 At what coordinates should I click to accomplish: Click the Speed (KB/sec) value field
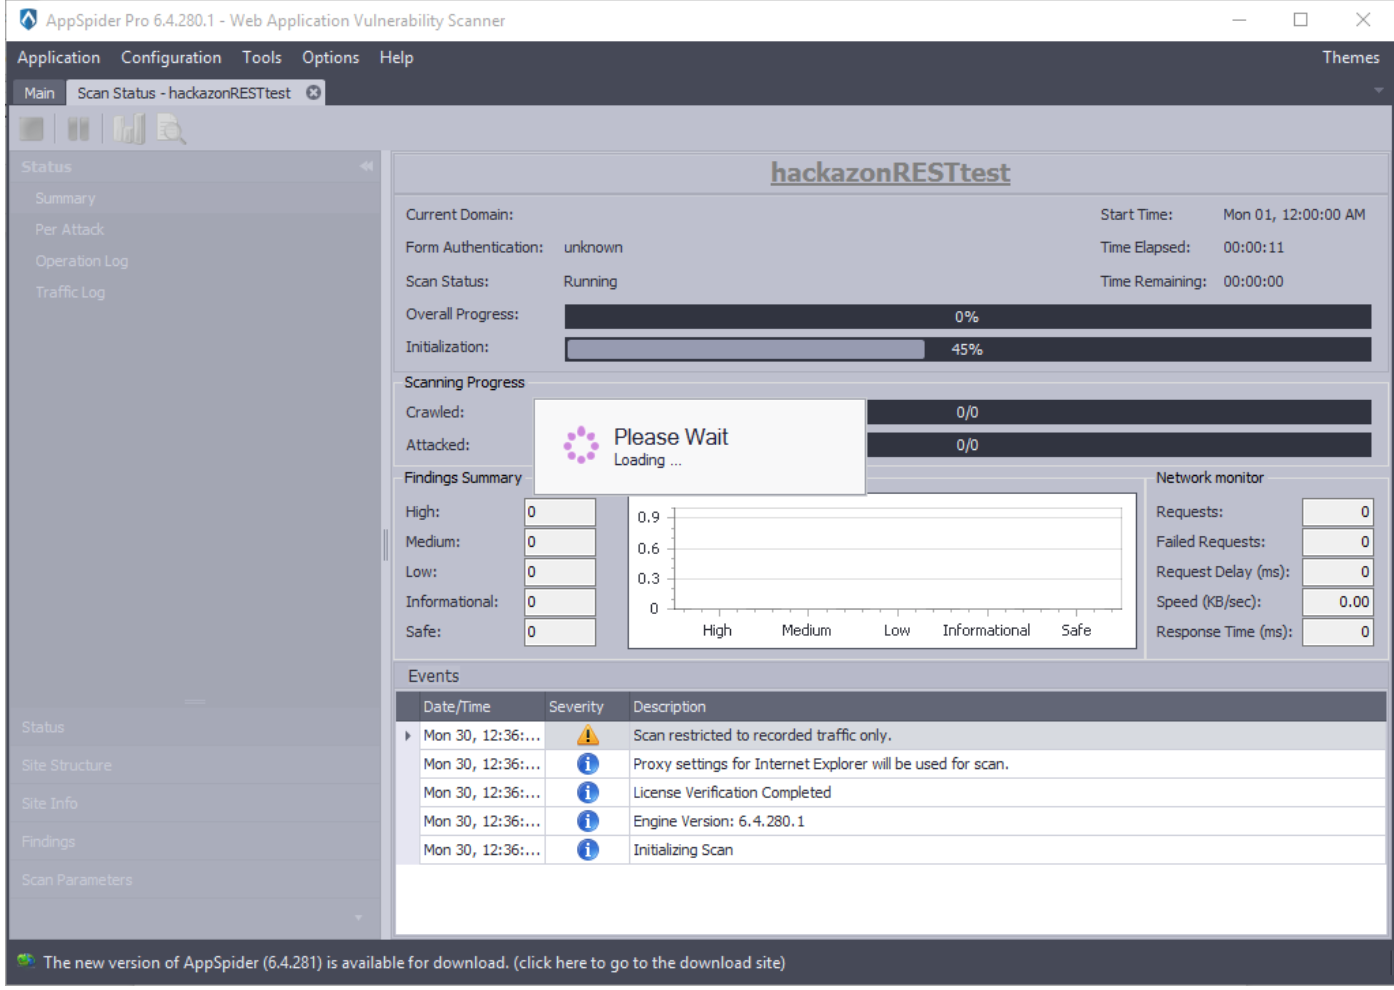1338,603
